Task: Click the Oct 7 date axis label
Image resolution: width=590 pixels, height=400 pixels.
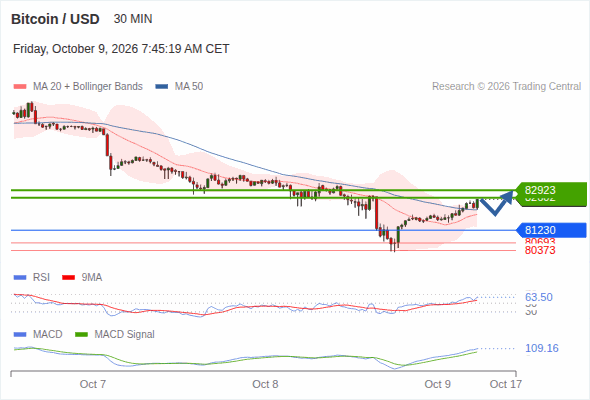Action: point(93,384)
